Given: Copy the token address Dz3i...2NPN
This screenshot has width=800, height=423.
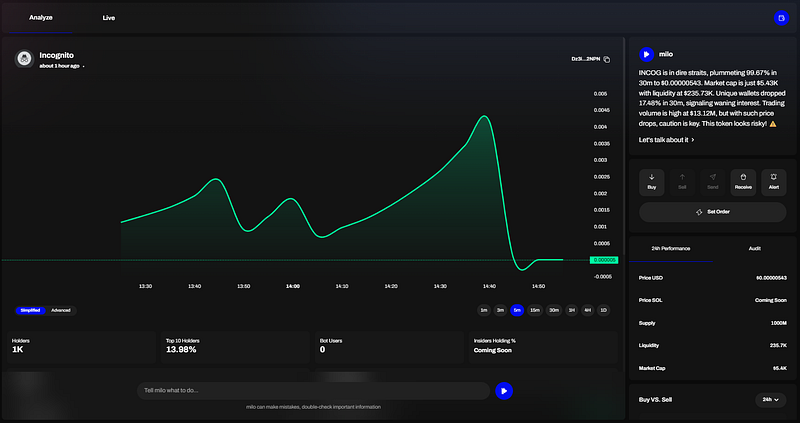Looking at the screenshot, I should click(x=607, y=59).
